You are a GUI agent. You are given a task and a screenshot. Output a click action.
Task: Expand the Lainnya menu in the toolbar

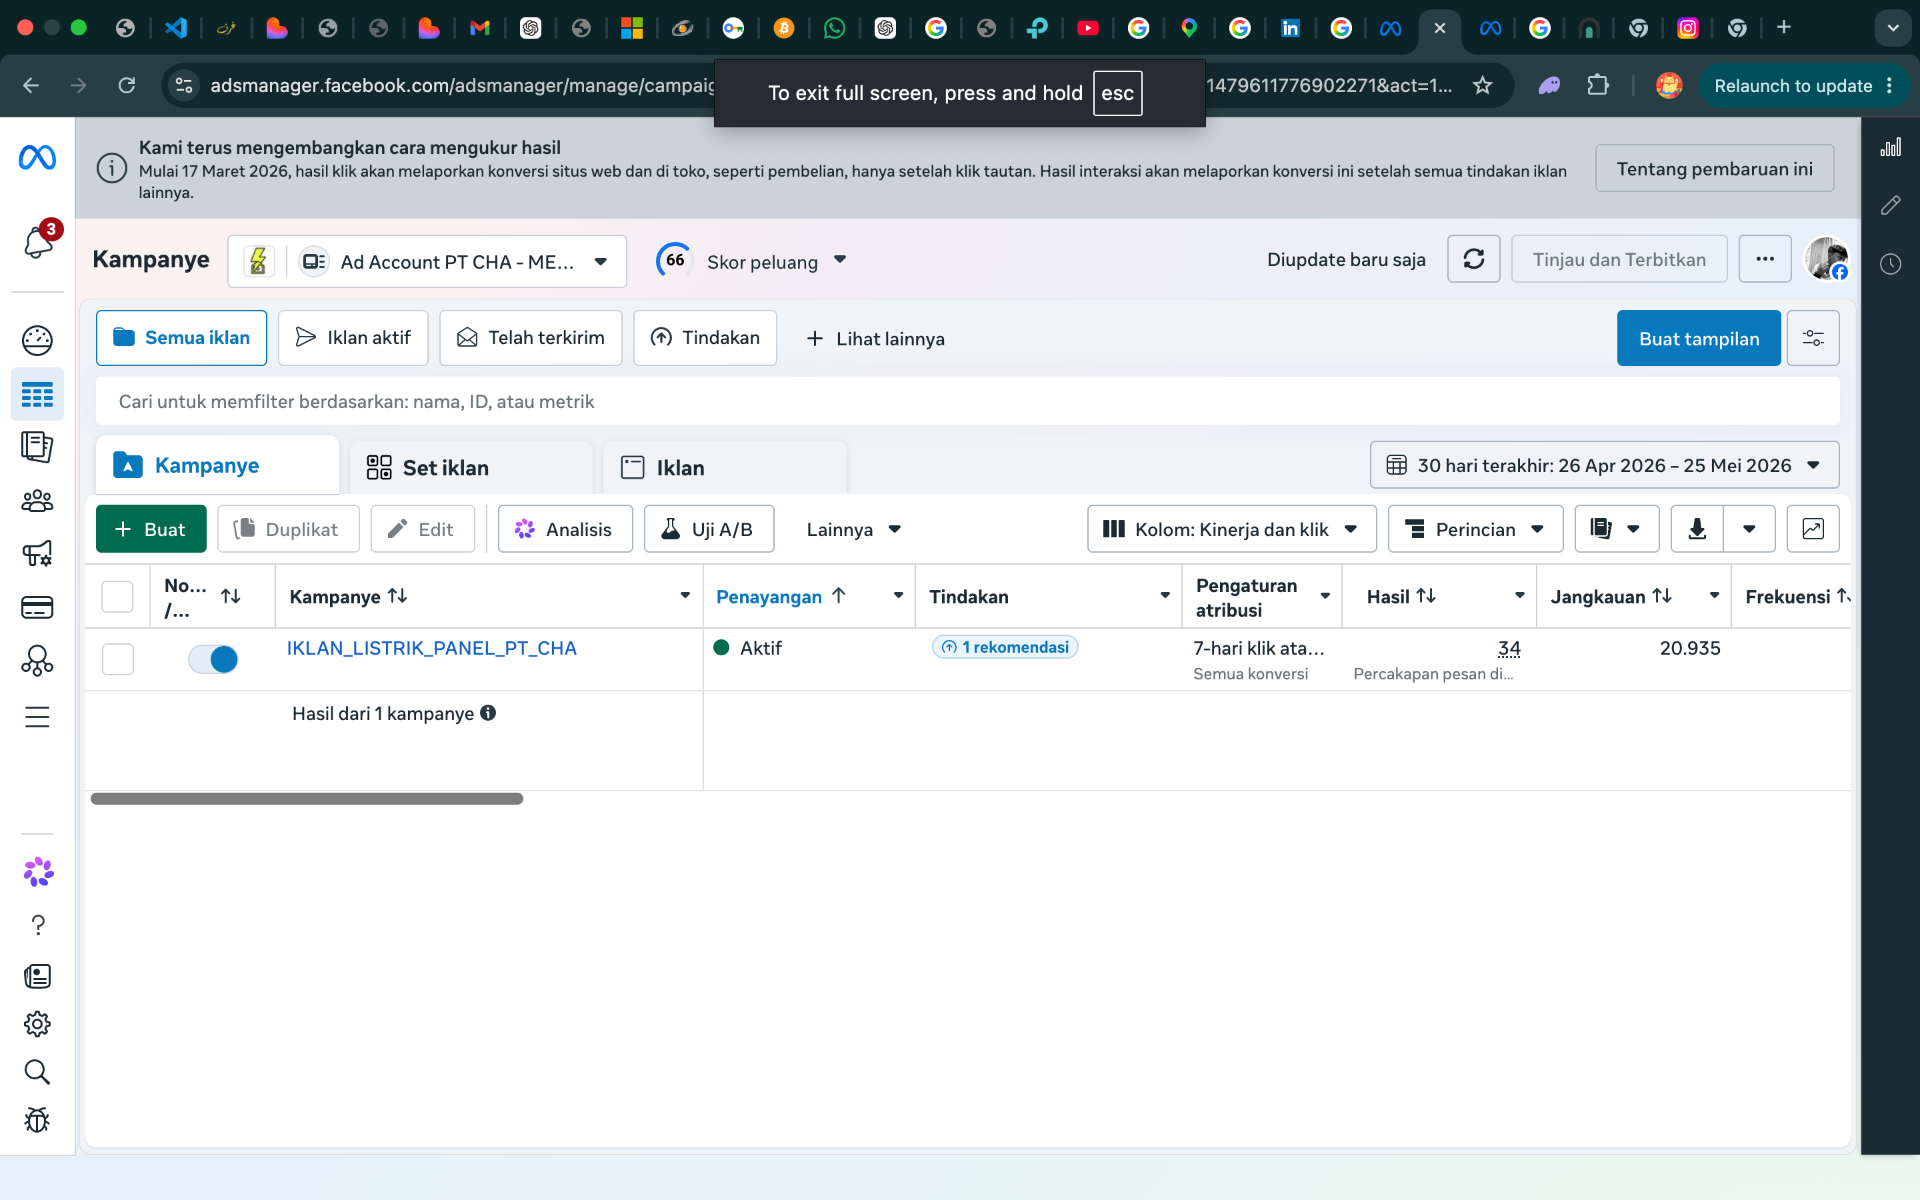pos(853,529)
